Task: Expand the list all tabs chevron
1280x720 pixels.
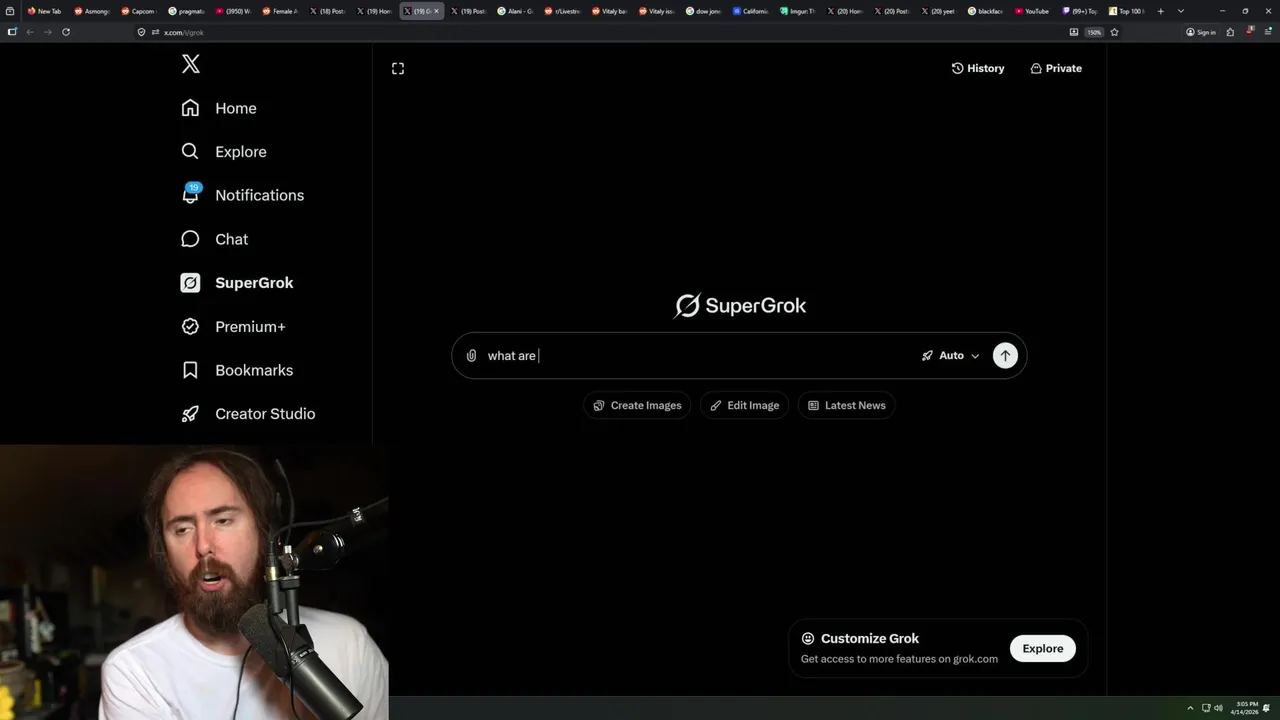Action: click(x=1181, y=11)
